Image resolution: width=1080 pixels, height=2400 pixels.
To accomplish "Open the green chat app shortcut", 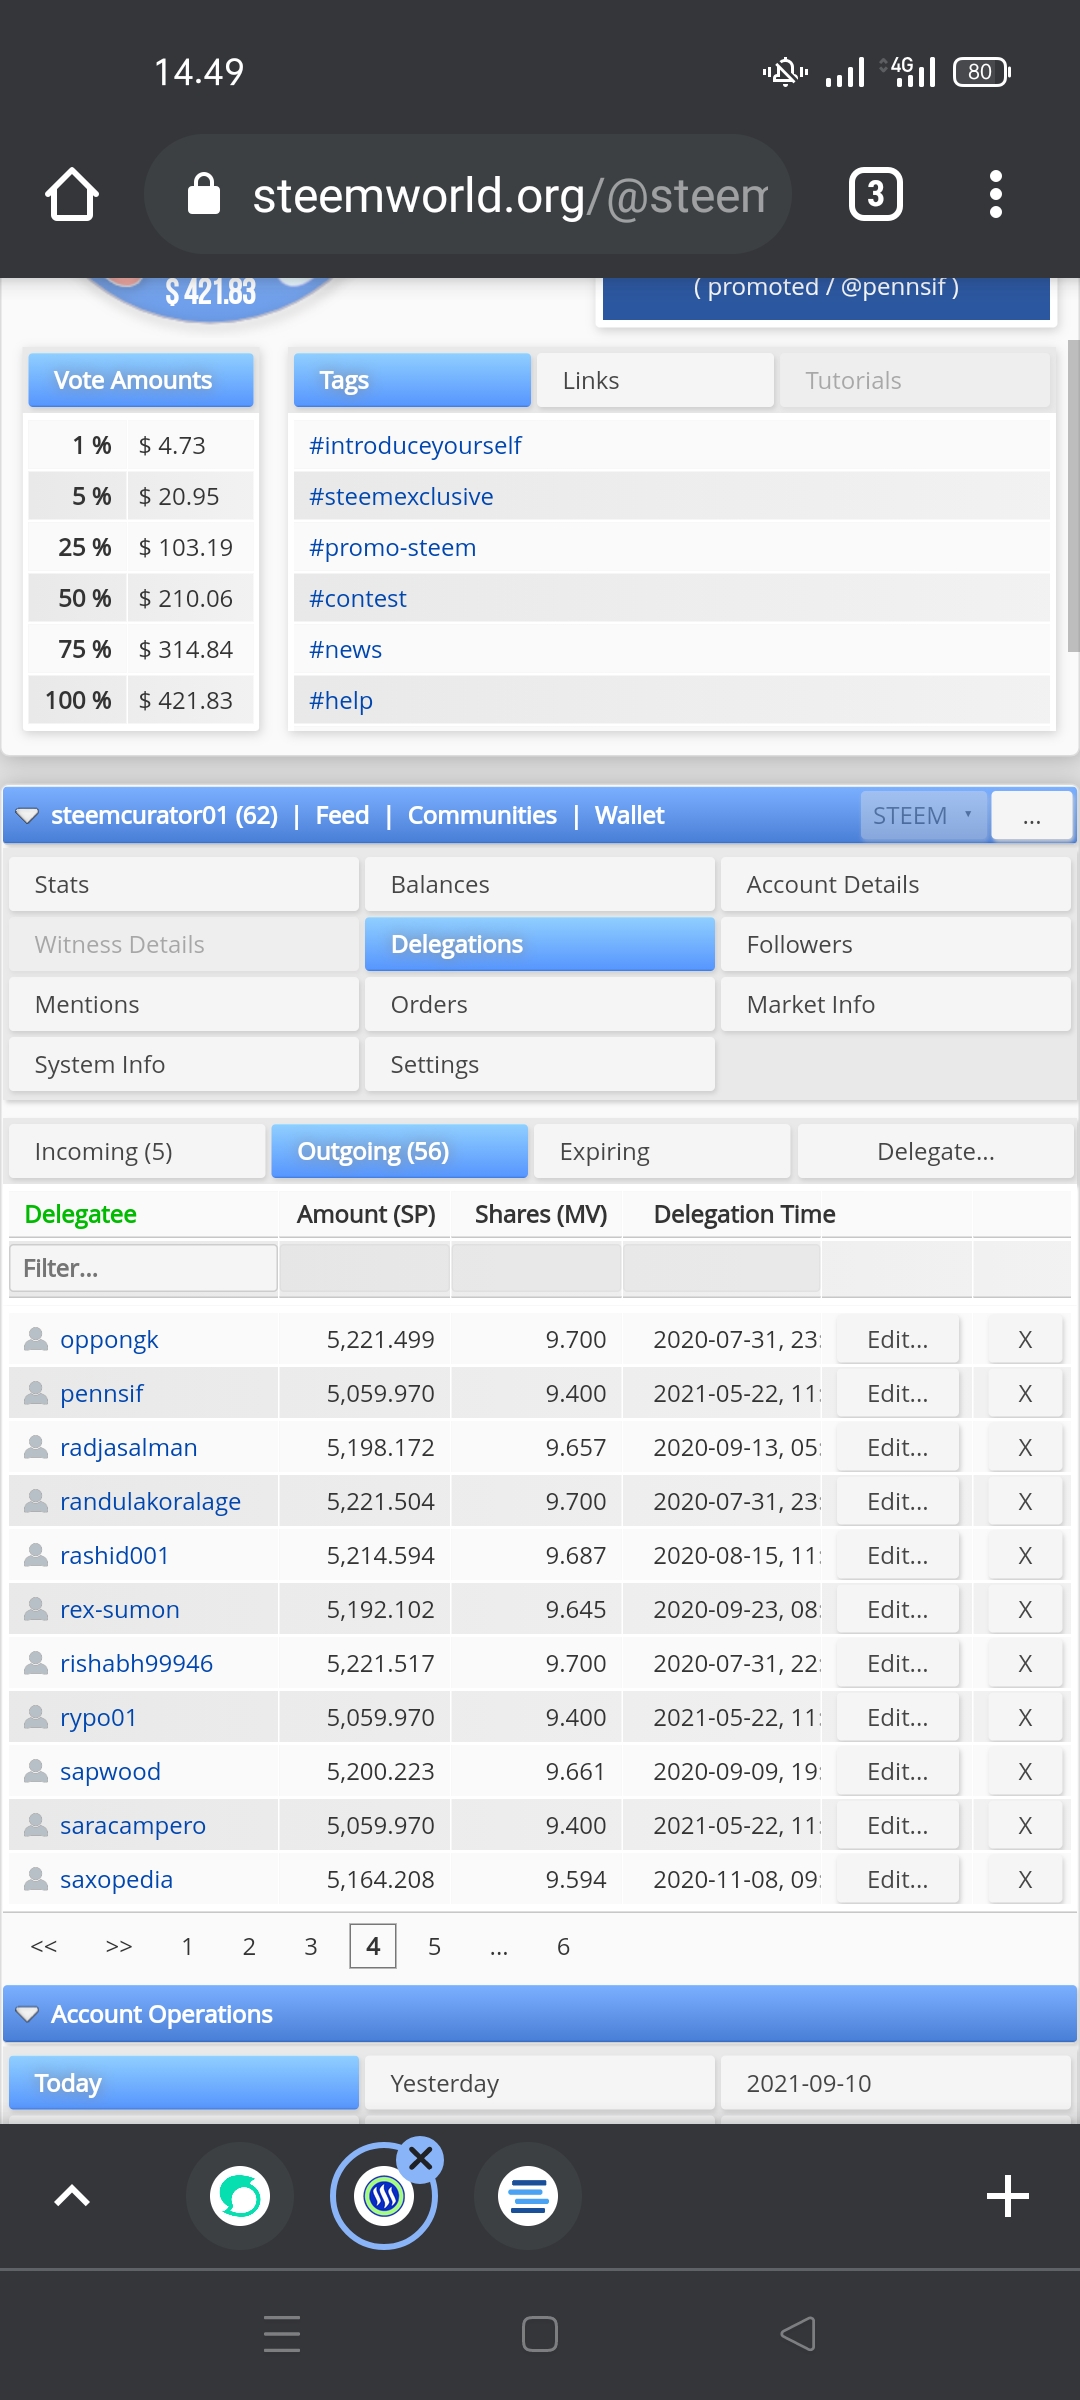I will pos(240,2196).
